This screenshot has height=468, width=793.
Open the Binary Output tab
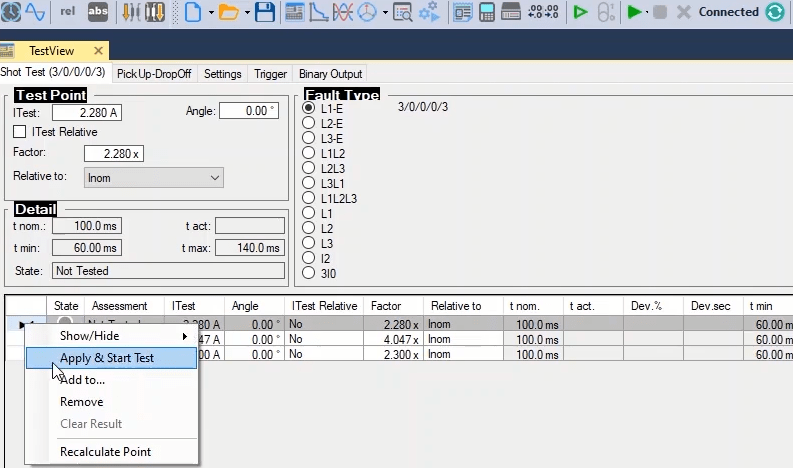[330, 74]
